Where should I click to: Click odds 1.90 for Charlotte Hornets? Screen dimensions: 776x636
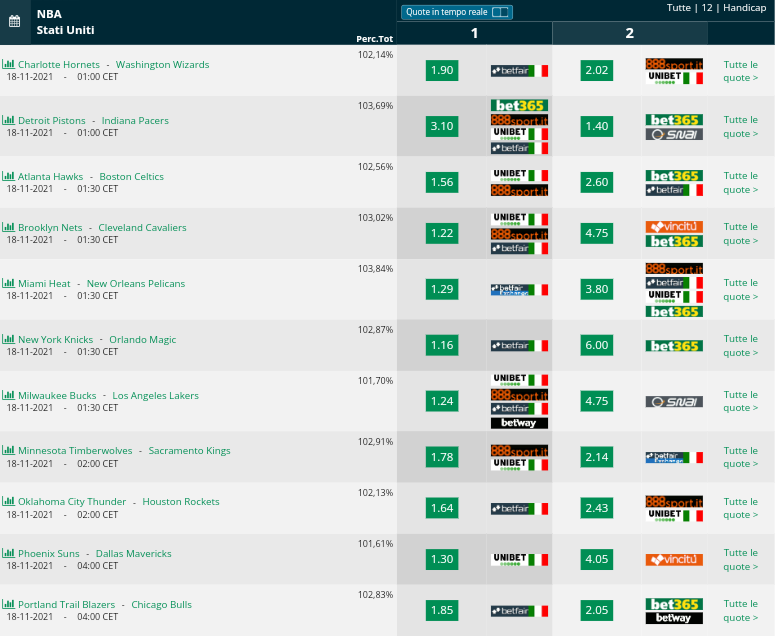(x=442, y=70)
